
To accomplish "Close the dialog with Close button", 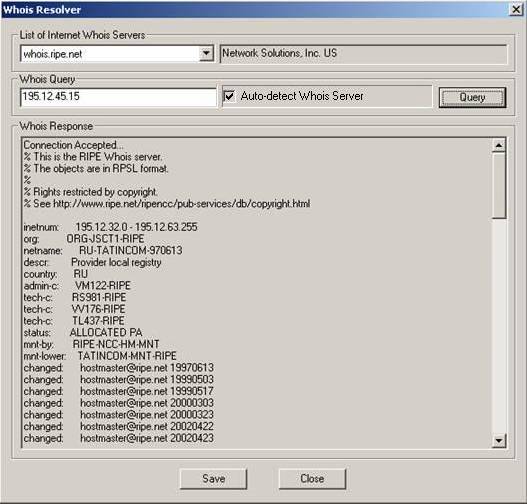I will (x=312, y=479).
